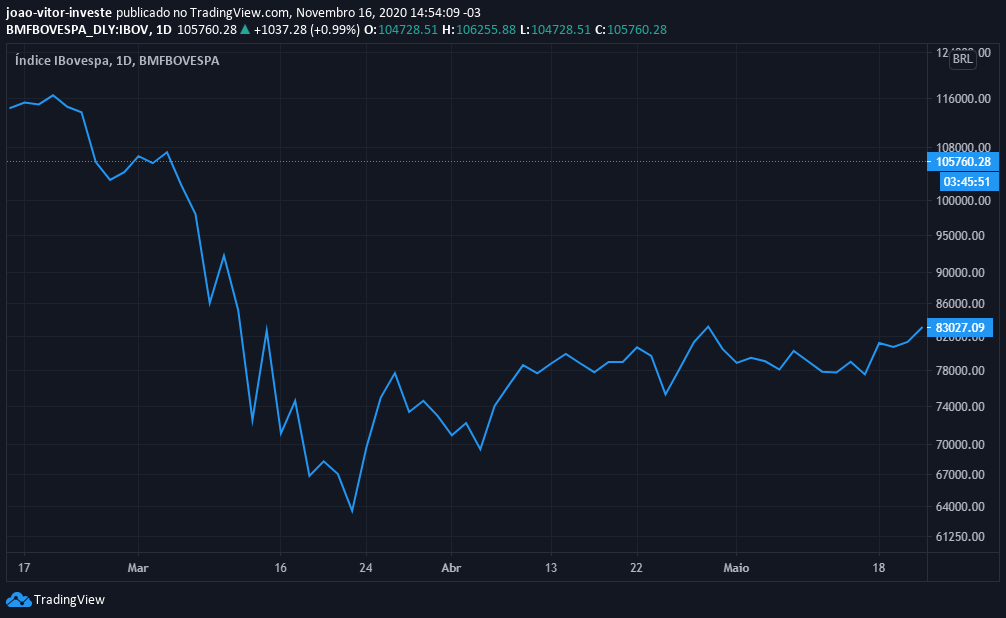Click the 67000.00 price axis label
This screenshot has height=618, width=1006.
click(x=960, y=474)
